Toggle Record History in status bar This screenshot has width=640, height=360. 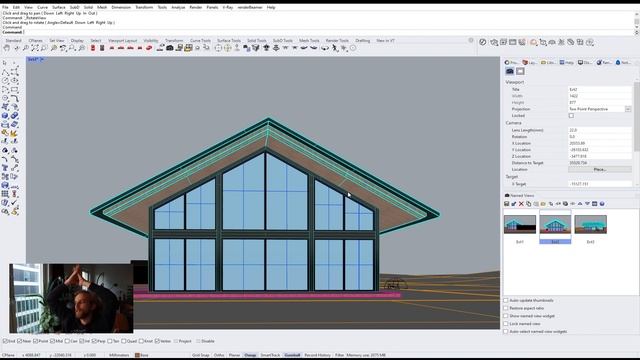[x=317, y=355]
